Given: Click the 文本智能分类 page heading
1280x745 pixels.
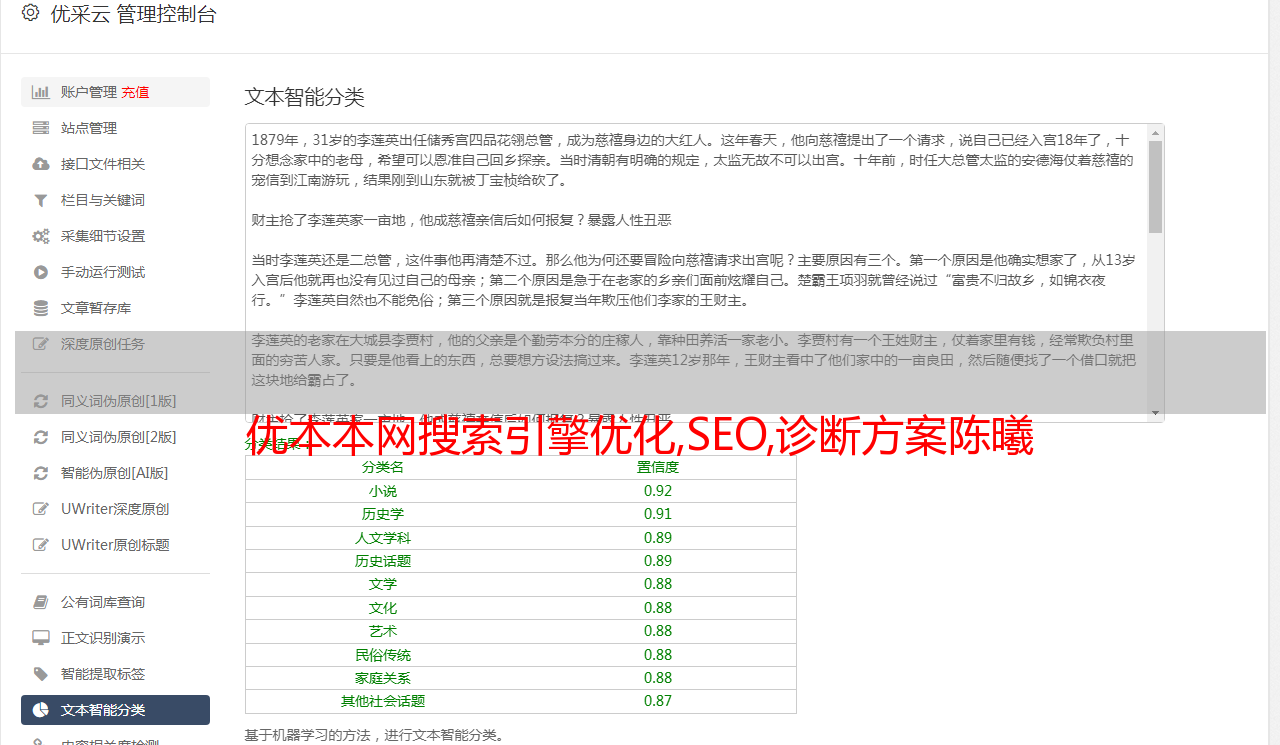Looking at the screenshot, I should [x=305, y=97].
